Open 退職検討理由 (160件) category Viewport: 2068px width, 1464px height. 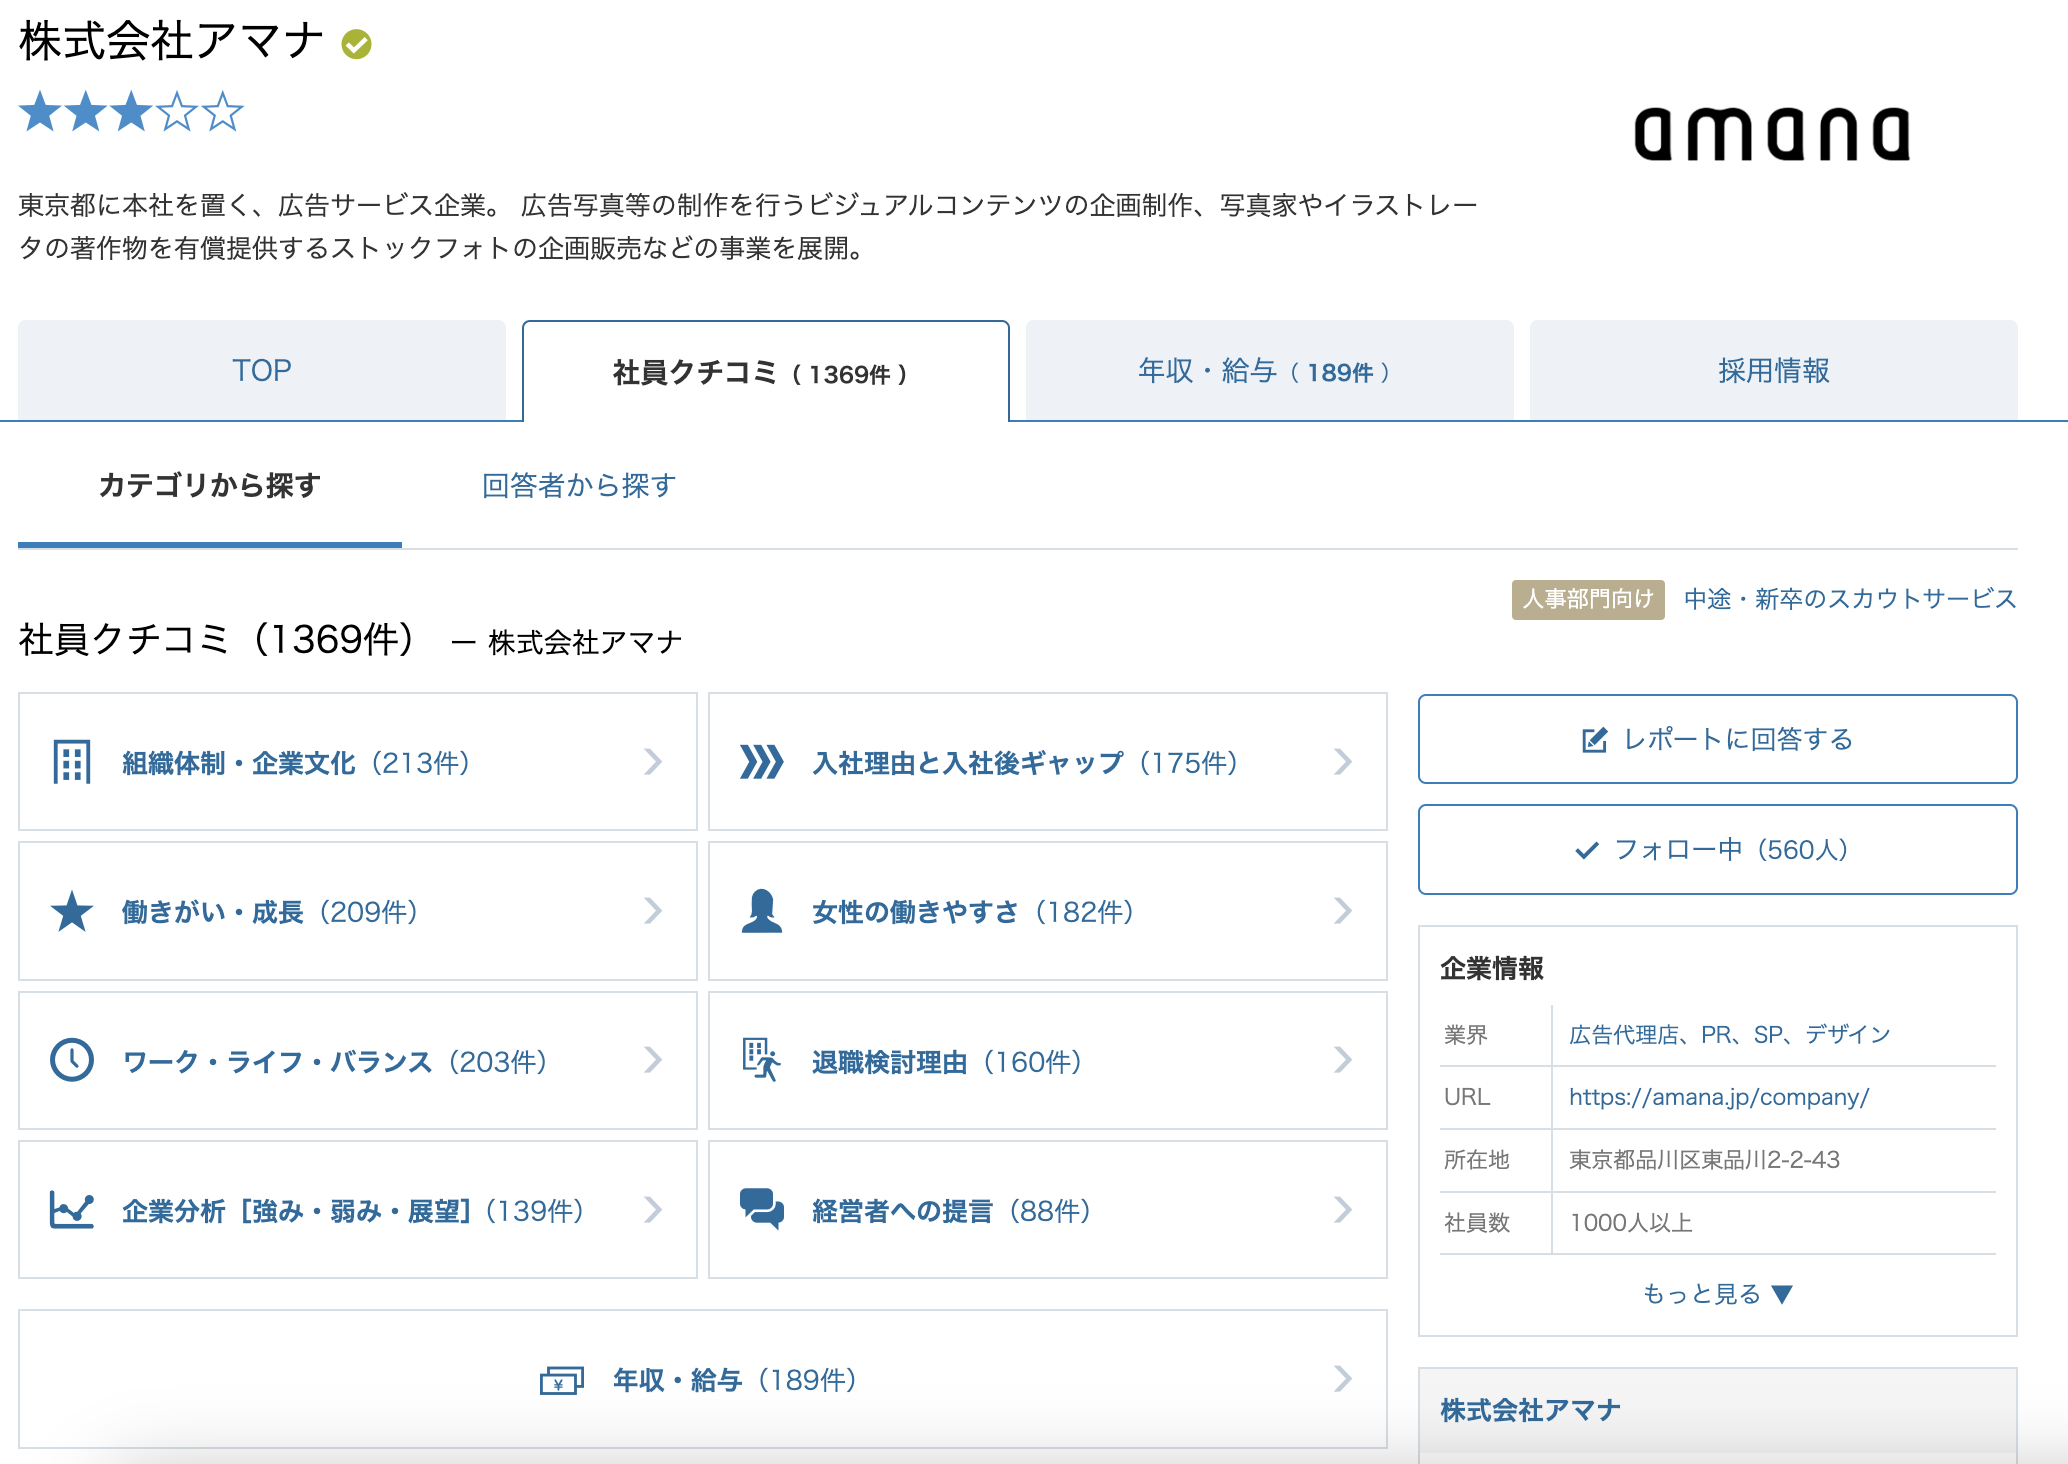1048,1060
